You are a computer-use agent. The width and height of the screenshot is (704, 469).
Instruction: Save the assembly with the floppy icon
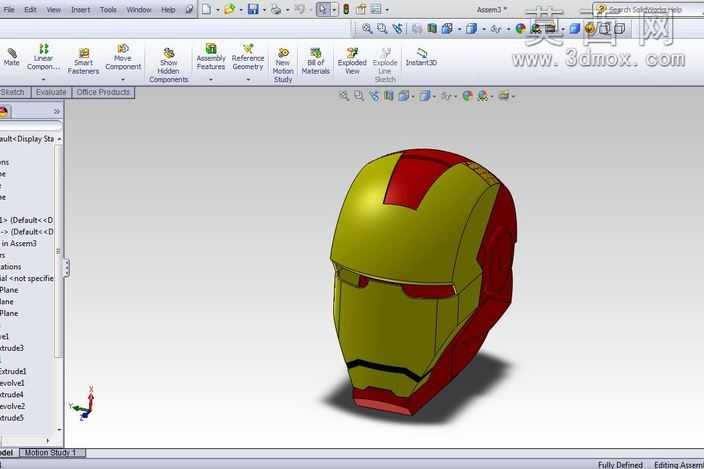[253, 9]
